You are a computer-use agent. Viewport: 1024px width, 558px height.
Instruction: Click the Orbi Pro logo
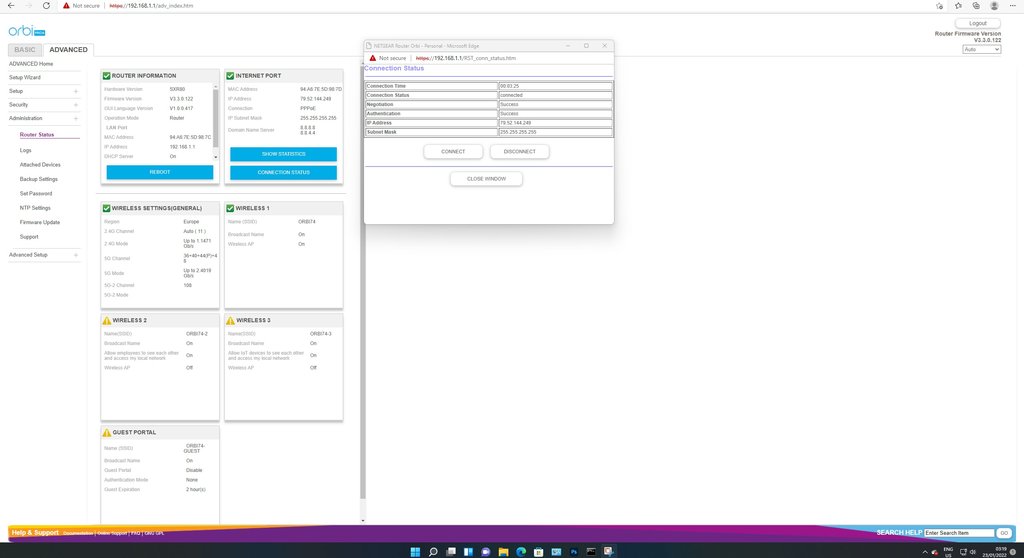(27, 31)
